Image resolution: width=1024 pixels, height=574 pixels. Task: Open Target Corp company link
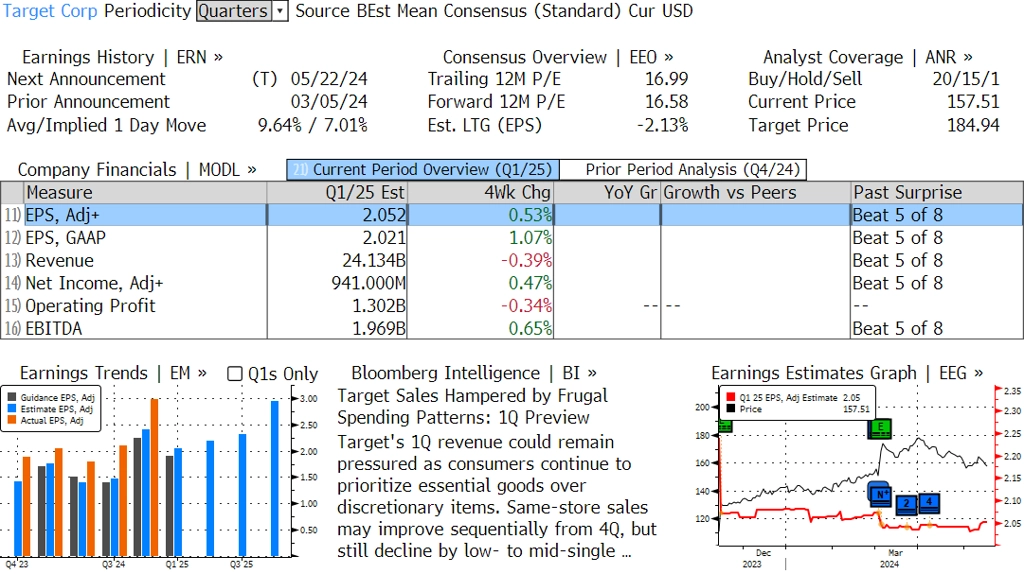pos(50,11)
